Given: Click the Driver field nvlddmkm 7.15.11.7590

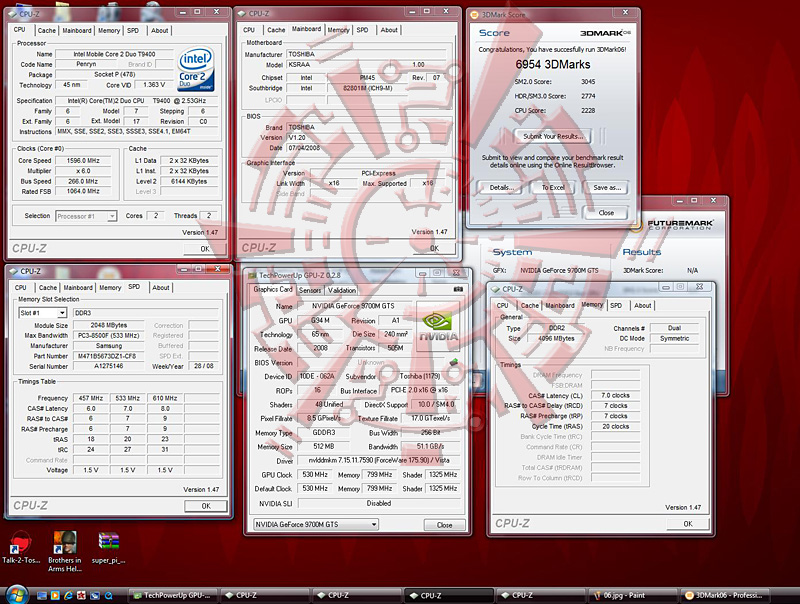Looking at the screenshot, I should (x=379, y=460).
